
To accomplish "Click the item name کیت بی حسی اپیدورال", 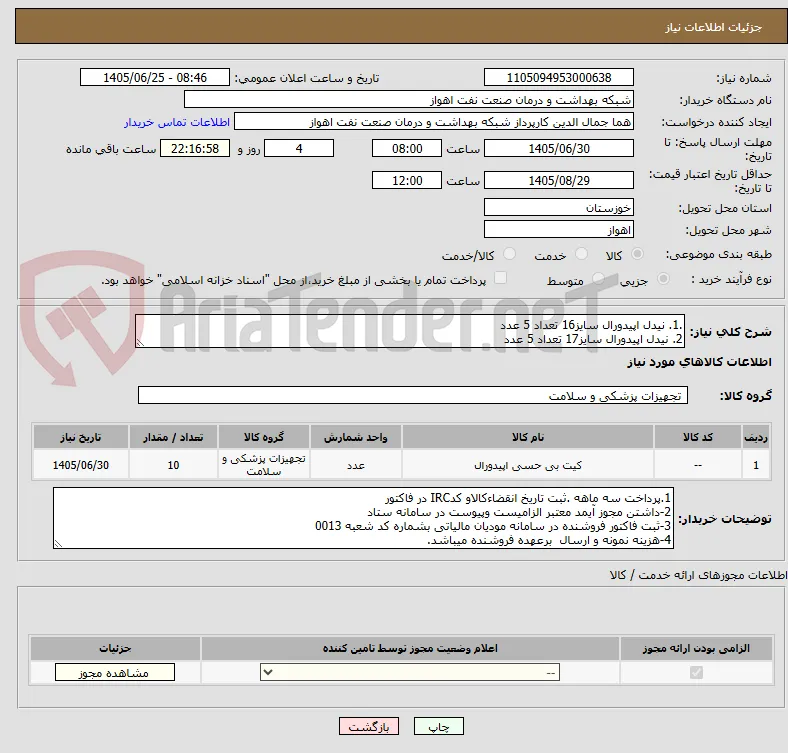I will tap(528, 465).
